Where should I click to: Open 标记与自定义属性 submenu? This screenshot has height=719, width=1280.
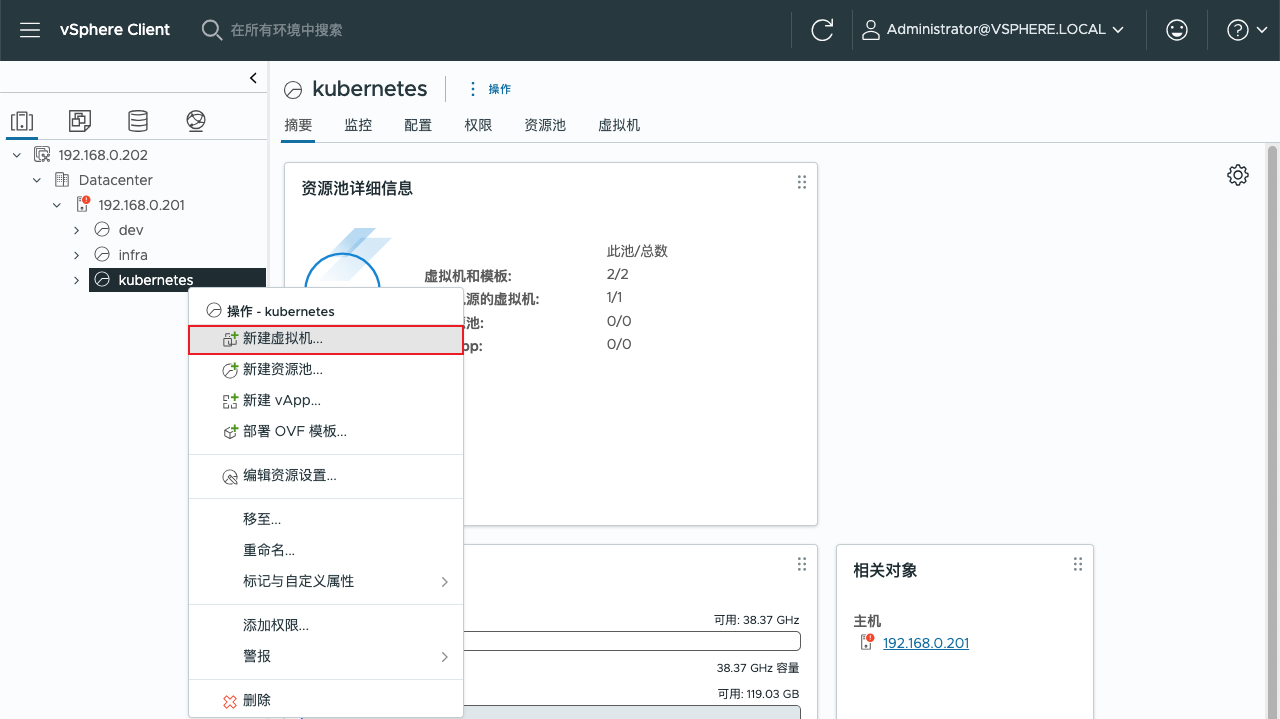point(326,582)
